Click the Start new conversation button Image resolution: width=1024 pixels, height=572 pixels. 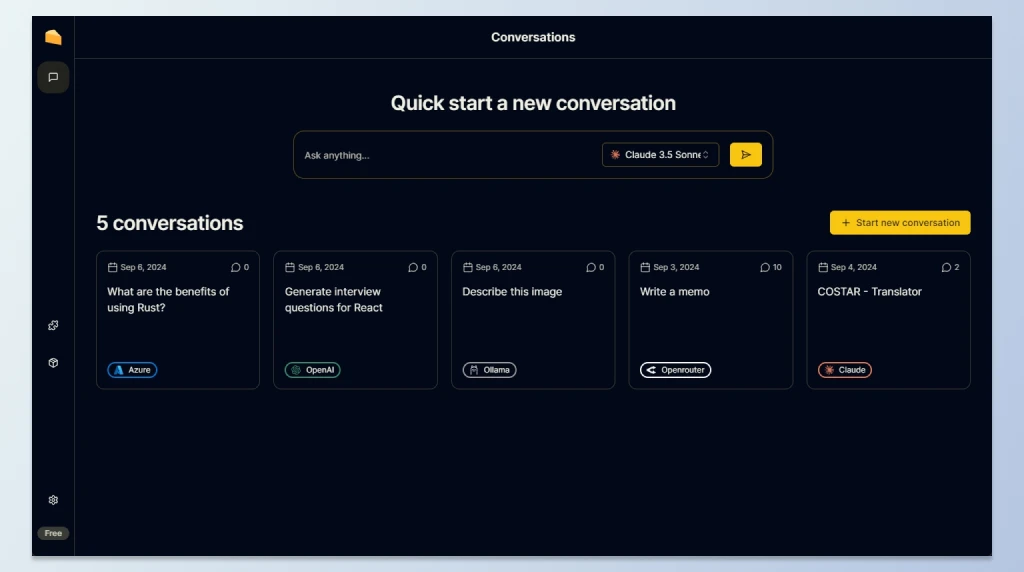click(x=900, y=223)
